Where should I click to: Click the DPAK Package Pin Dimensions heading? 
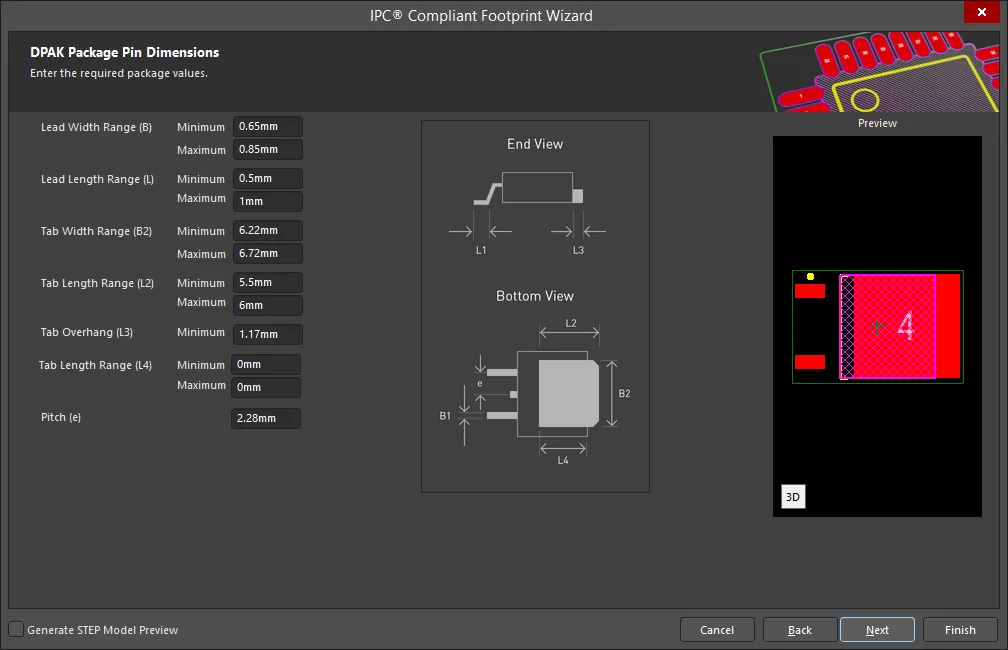click(125, 53)
